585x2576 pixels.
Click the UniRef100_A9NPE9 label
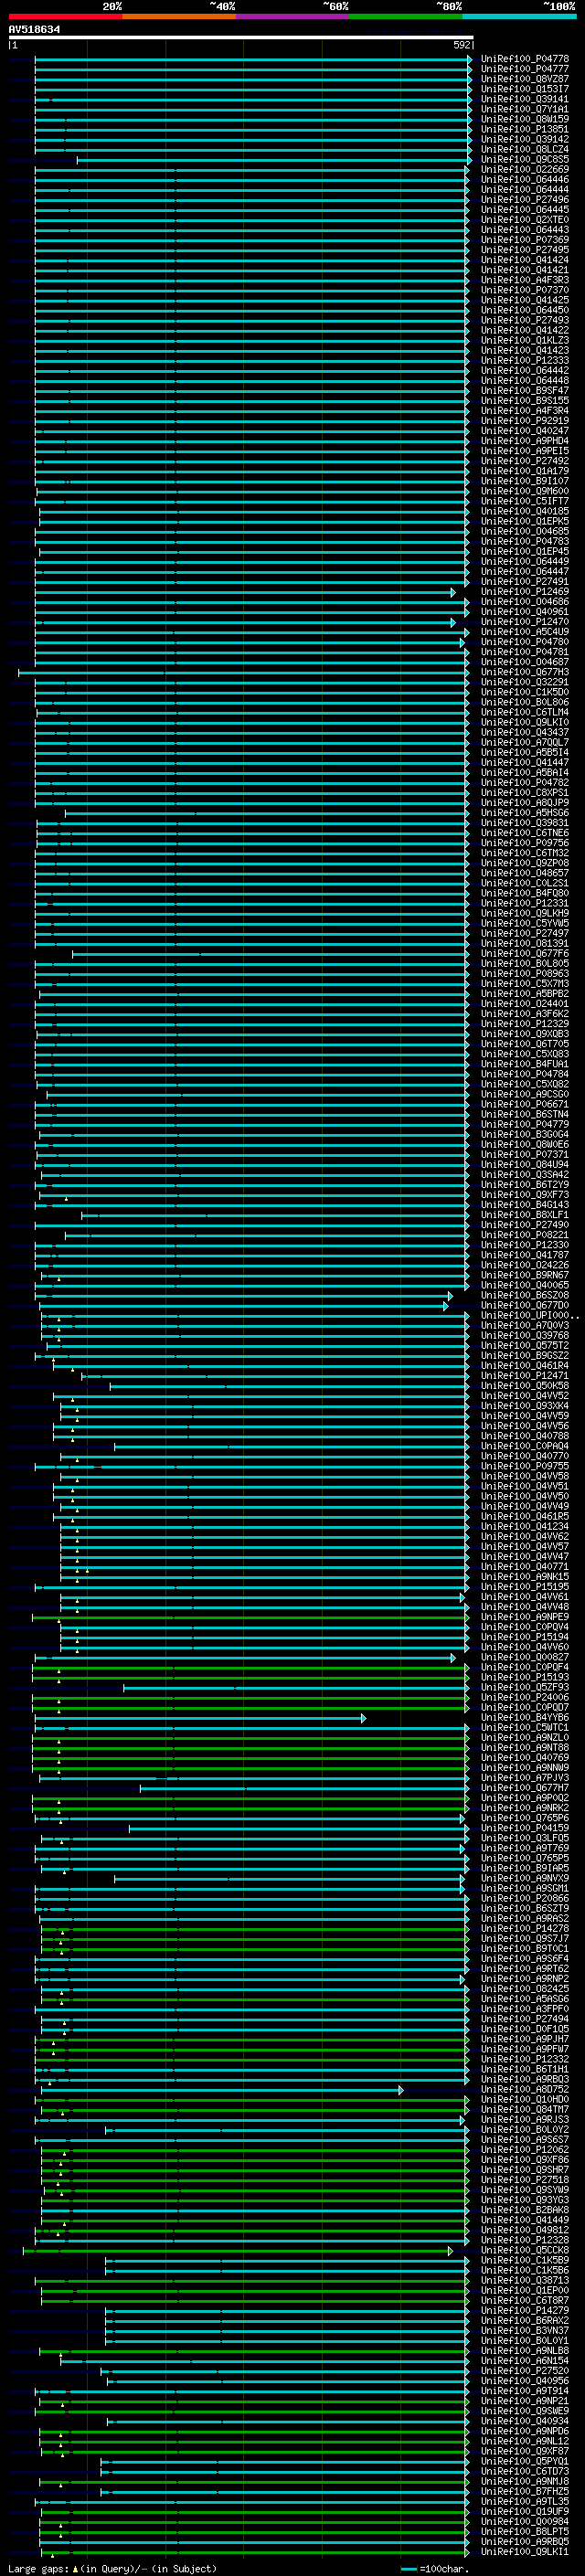tap(525, 1618)
